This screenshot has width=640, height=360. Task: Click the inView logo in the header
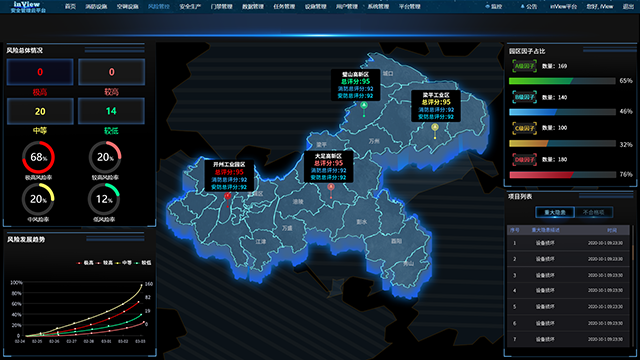[x=28, y=7]
